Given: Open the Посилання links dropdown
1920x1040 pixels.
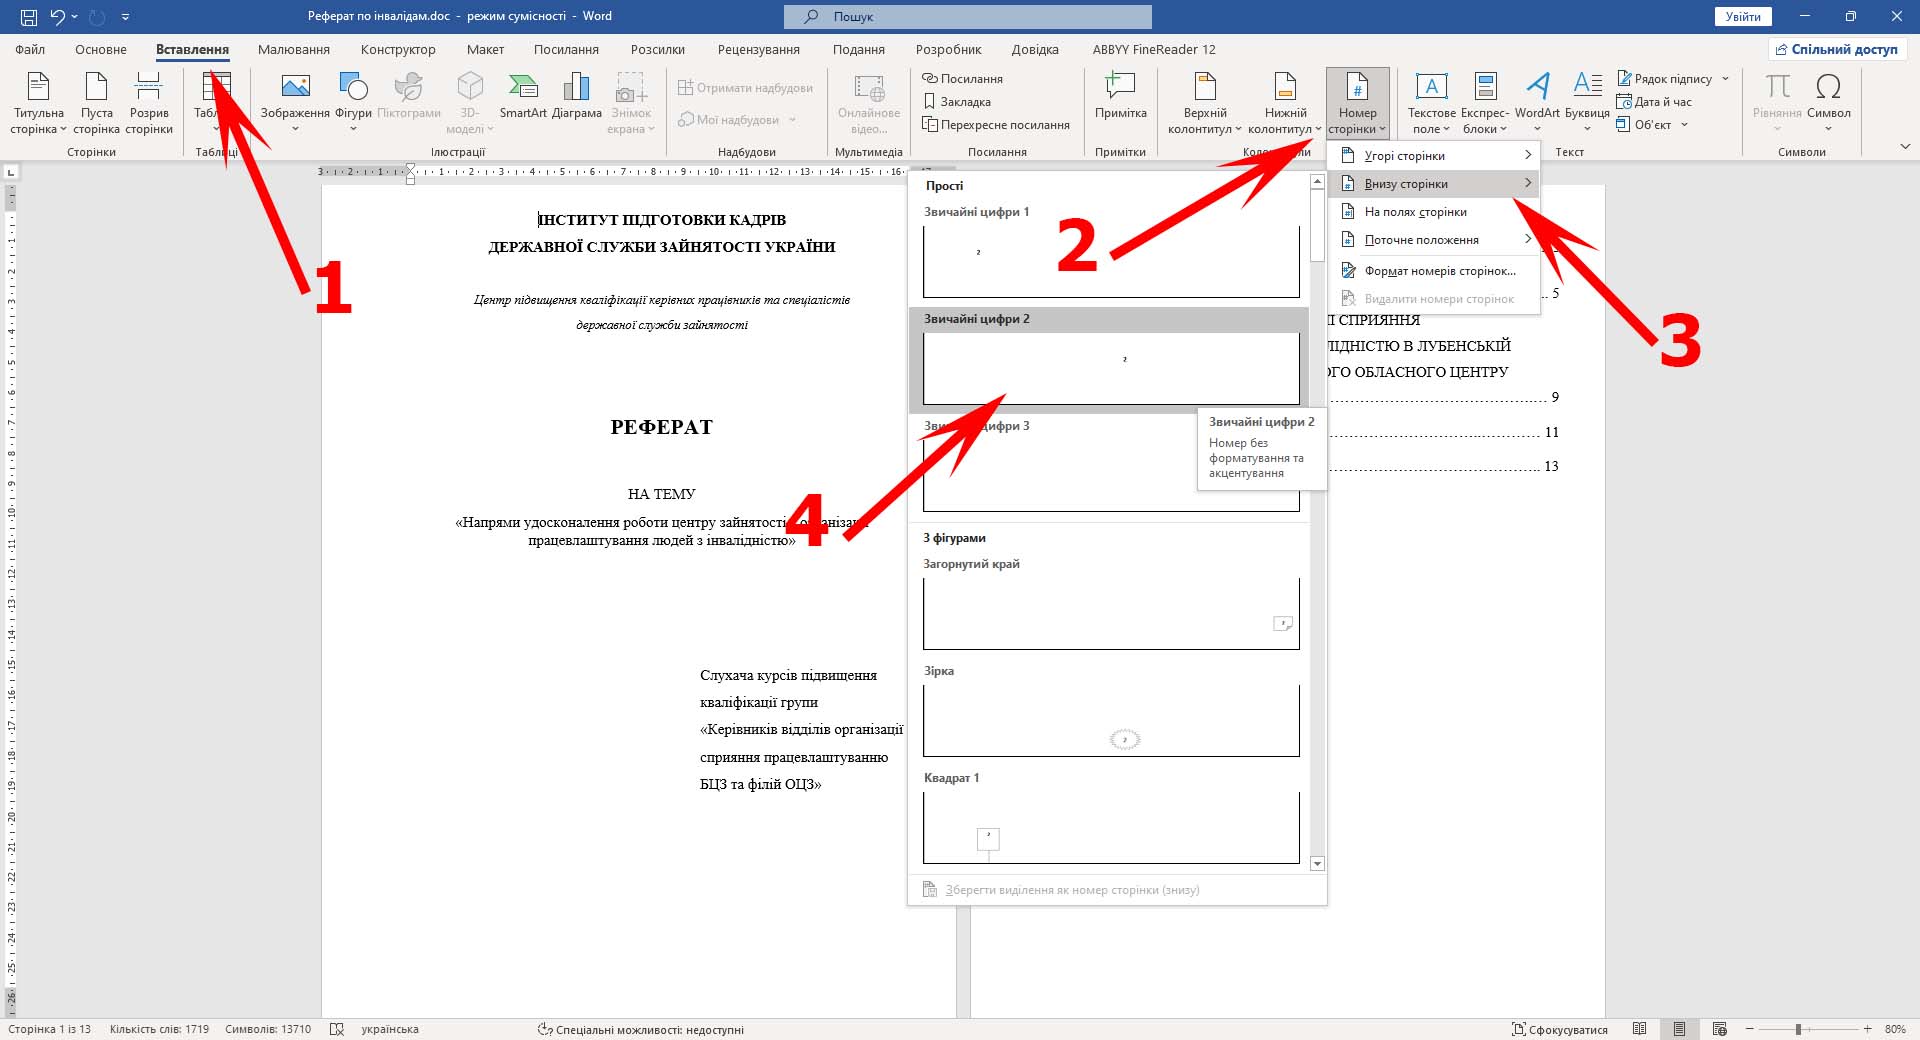Looking at the screenshot, I should coord(962,78).
